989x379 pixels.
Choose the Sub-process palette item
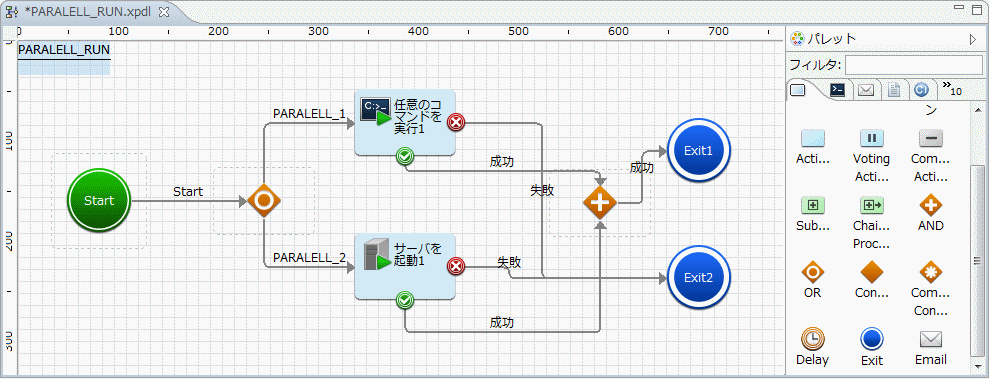point(813,214)
